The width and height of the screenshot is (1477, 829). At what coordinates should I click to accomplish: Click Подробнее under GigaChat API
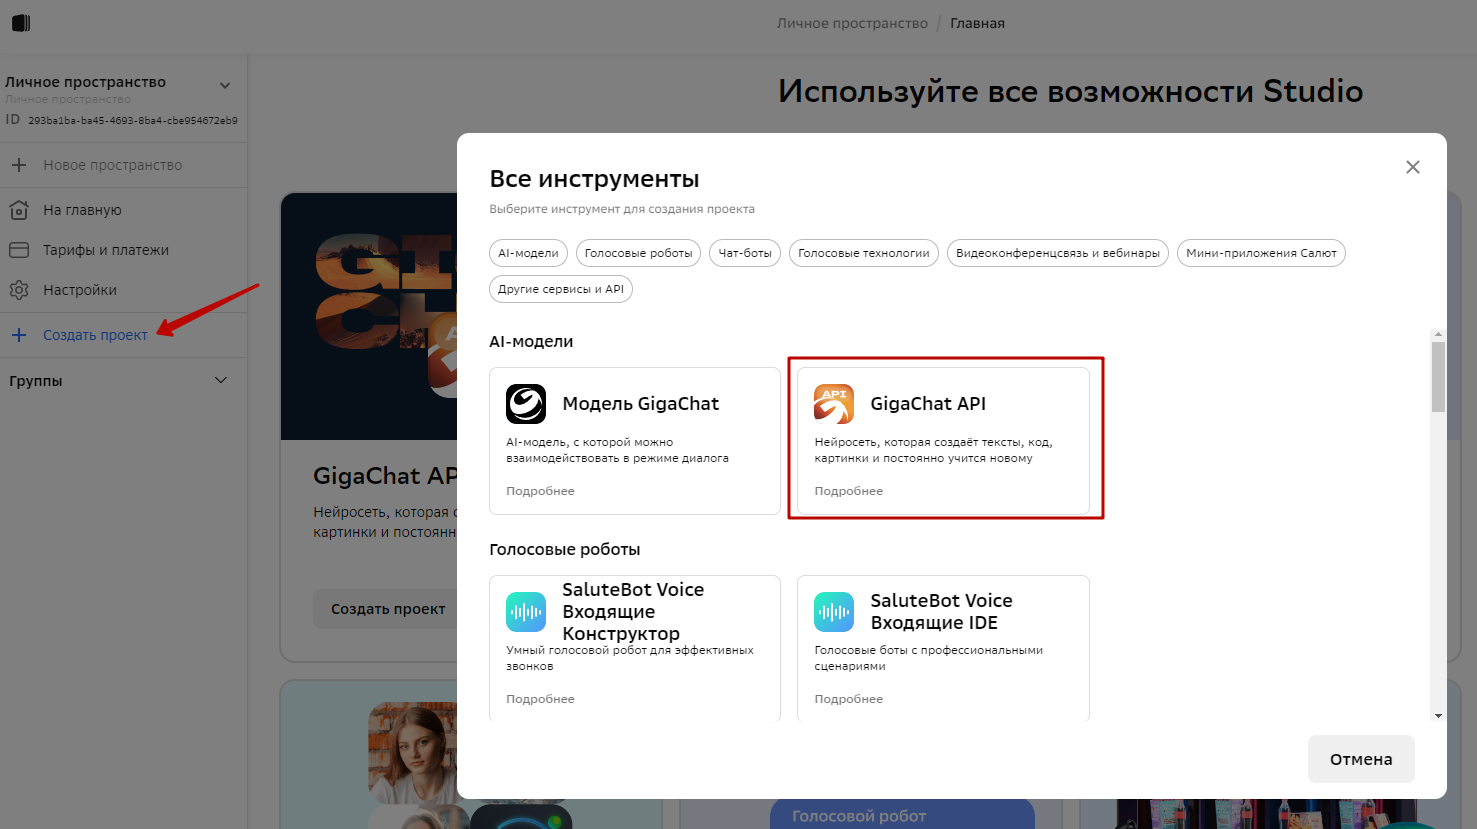(849, 491)
